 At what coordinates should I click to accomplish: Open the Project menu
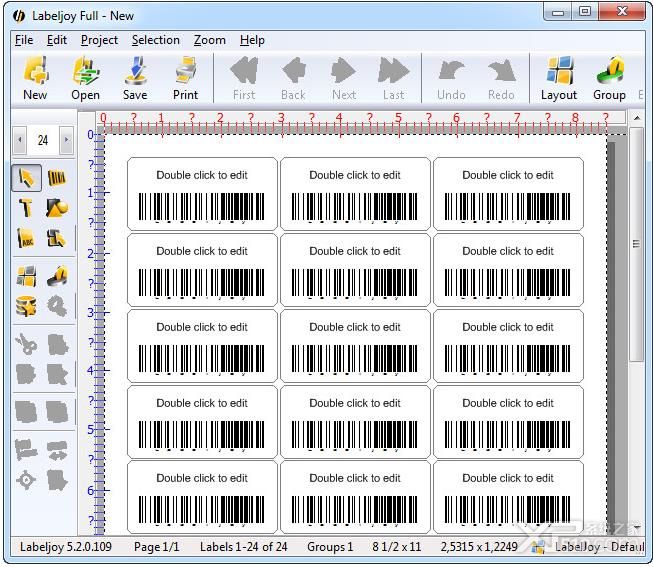click(x=100, y=40)
